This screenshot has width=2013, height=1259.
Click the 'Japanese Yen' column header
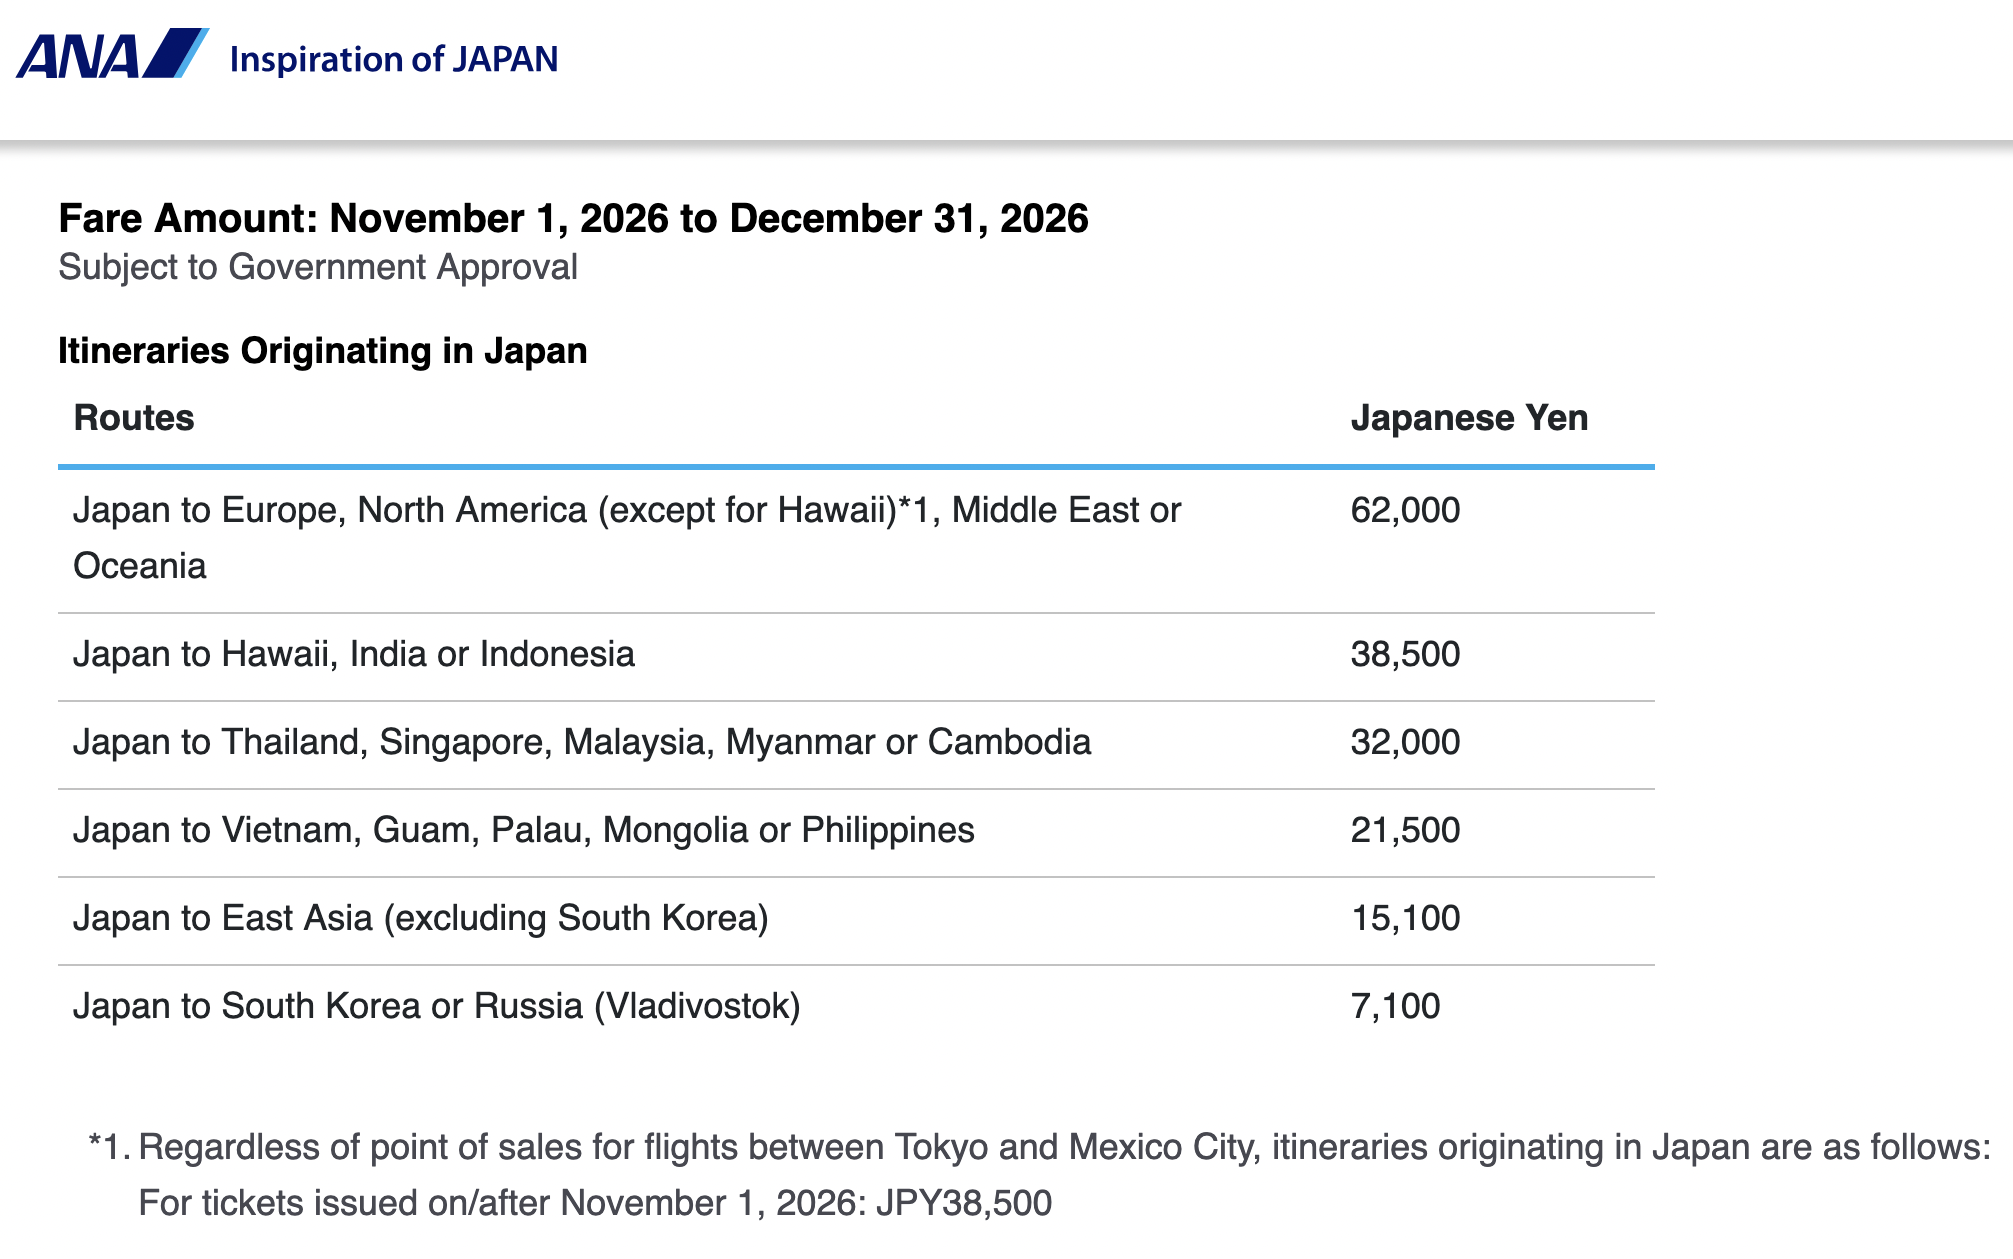click(1469, 418)
